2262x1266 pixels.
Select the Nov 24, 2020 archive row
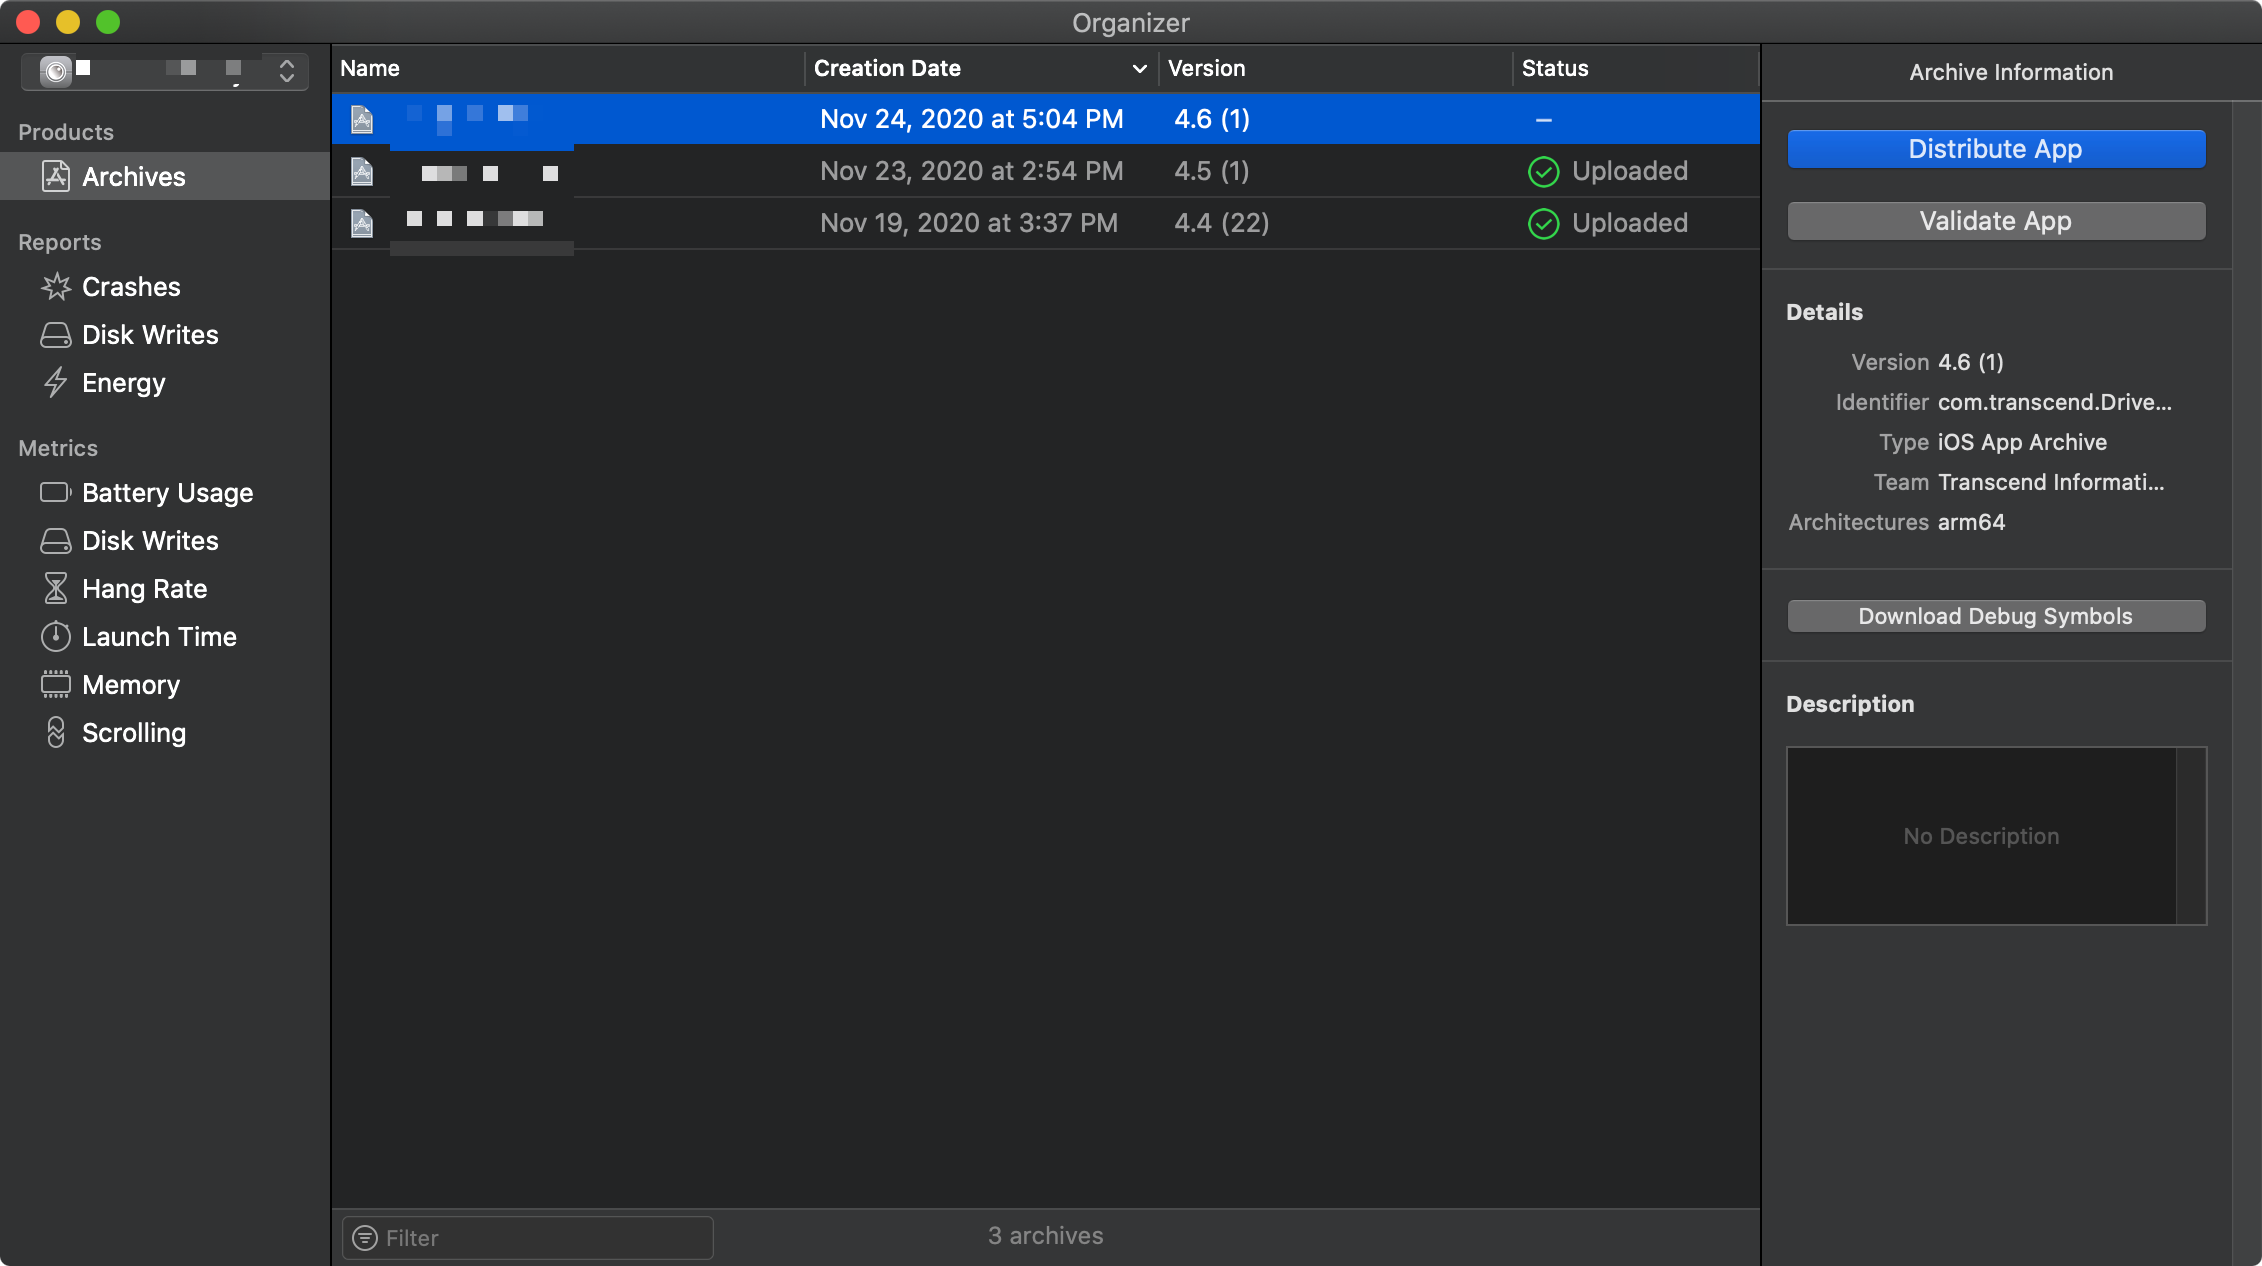coord(1045,119)
